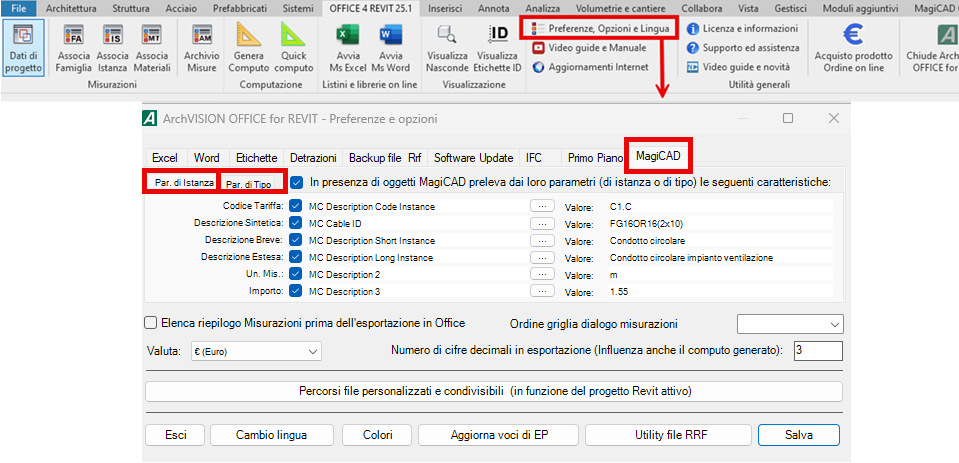959x463 pixels.
Task: Toggle Descrizione Estesa checkbox
Action: pos(297,257)
